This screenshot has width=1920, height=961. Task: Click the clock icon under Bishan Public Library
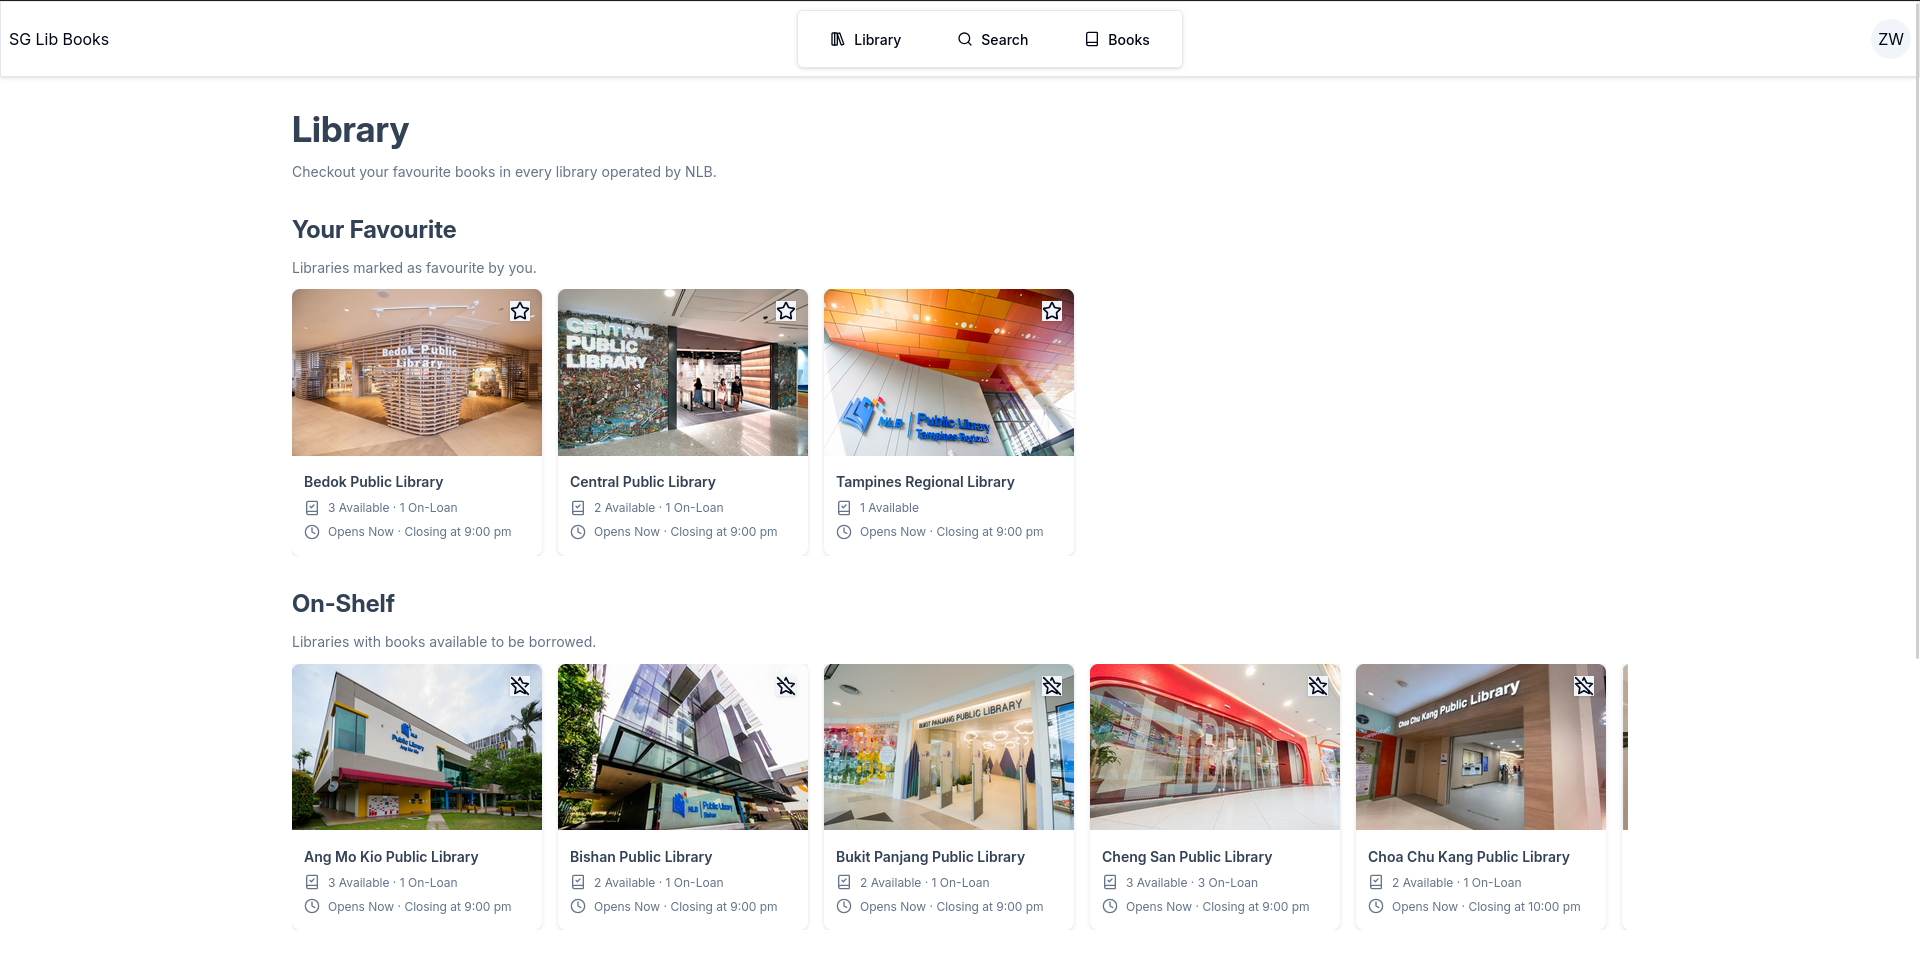(578, 907)
